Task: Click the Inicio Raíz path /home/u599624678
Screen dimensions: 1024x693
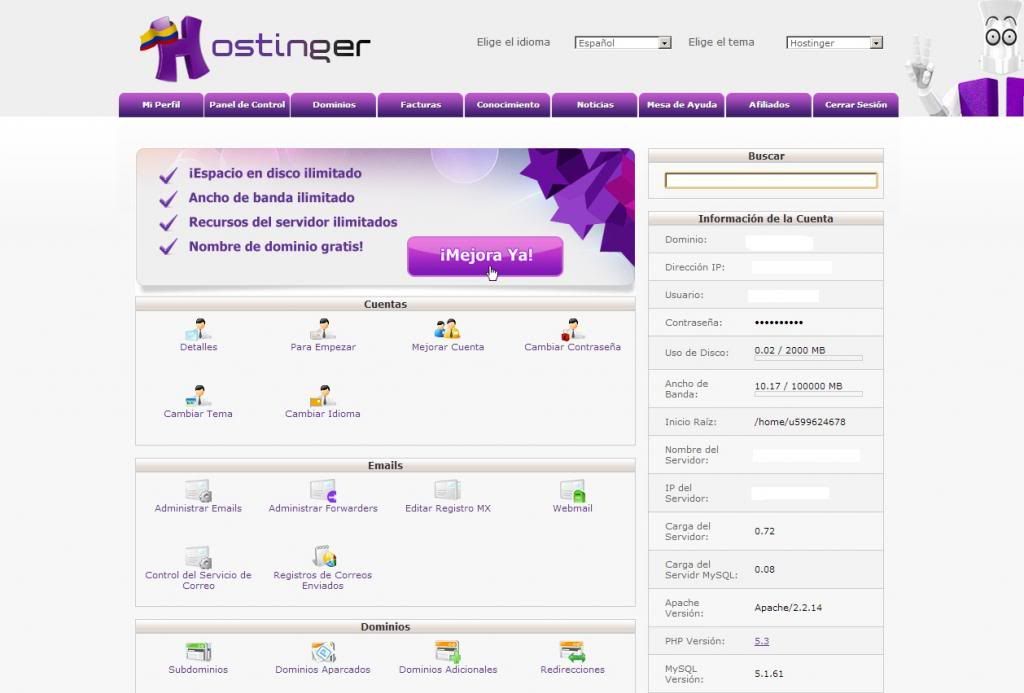Action: [799, 422]
